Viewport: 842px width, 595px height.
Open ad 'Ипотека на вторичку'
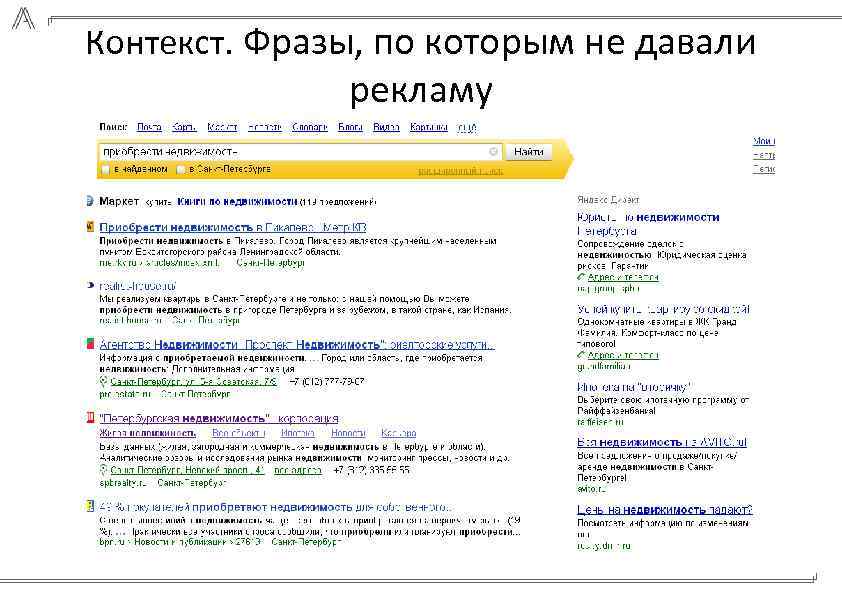[635, 387]
